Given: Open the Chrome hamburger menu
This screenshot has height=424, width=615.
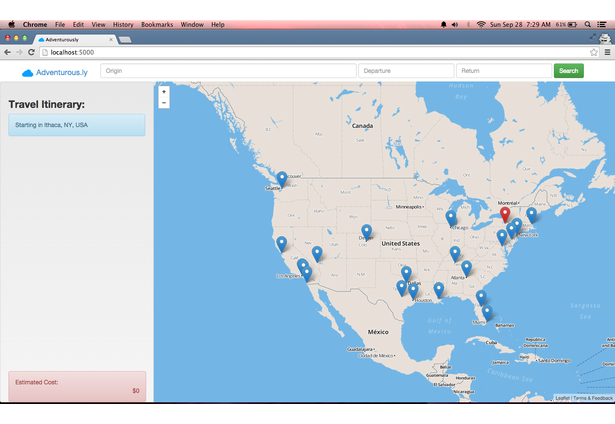Looking at the screenshot, I should (607, 52).
